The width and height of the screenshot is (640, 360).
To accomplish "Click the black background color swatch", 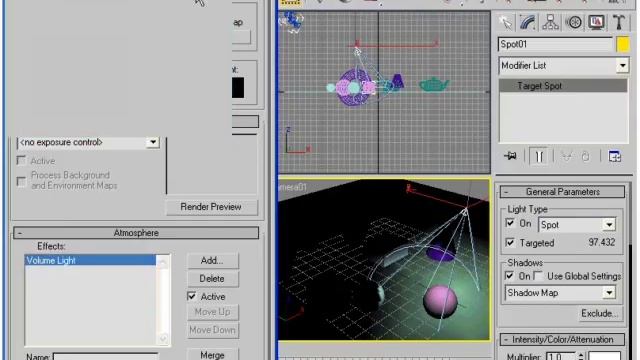I will coord(238,88).
